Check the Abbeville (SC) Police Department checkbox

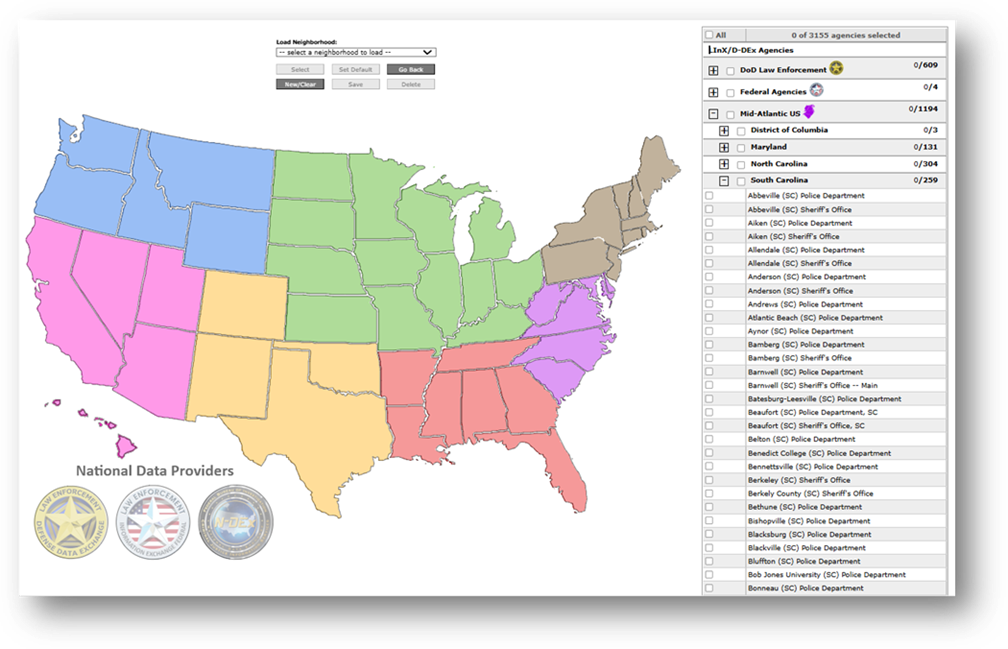tap(710, 195)
